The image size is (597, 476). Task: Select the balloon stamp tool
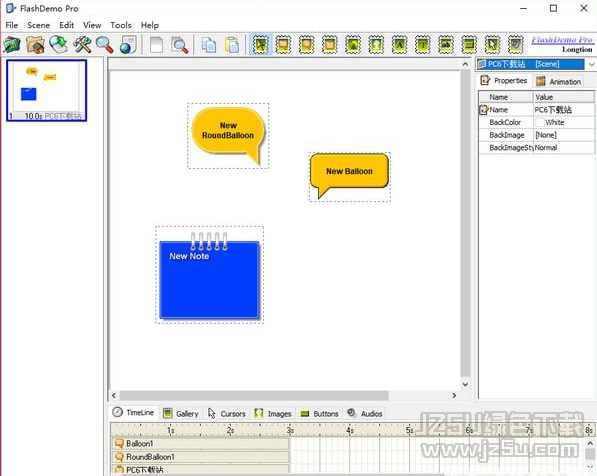point(283,44)
